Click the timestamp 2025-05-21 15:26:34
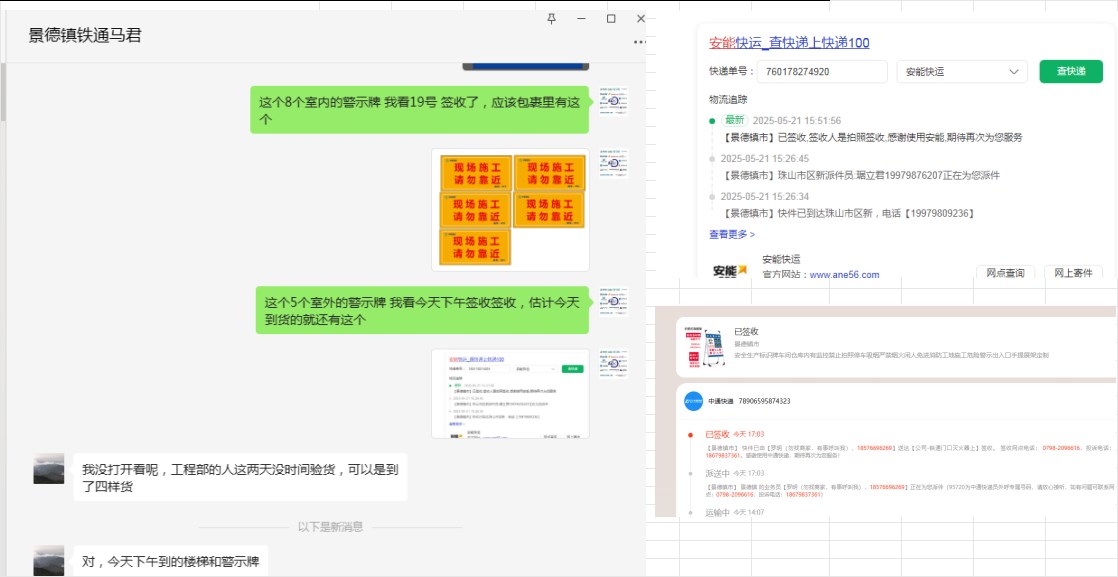 pos(765,196)
